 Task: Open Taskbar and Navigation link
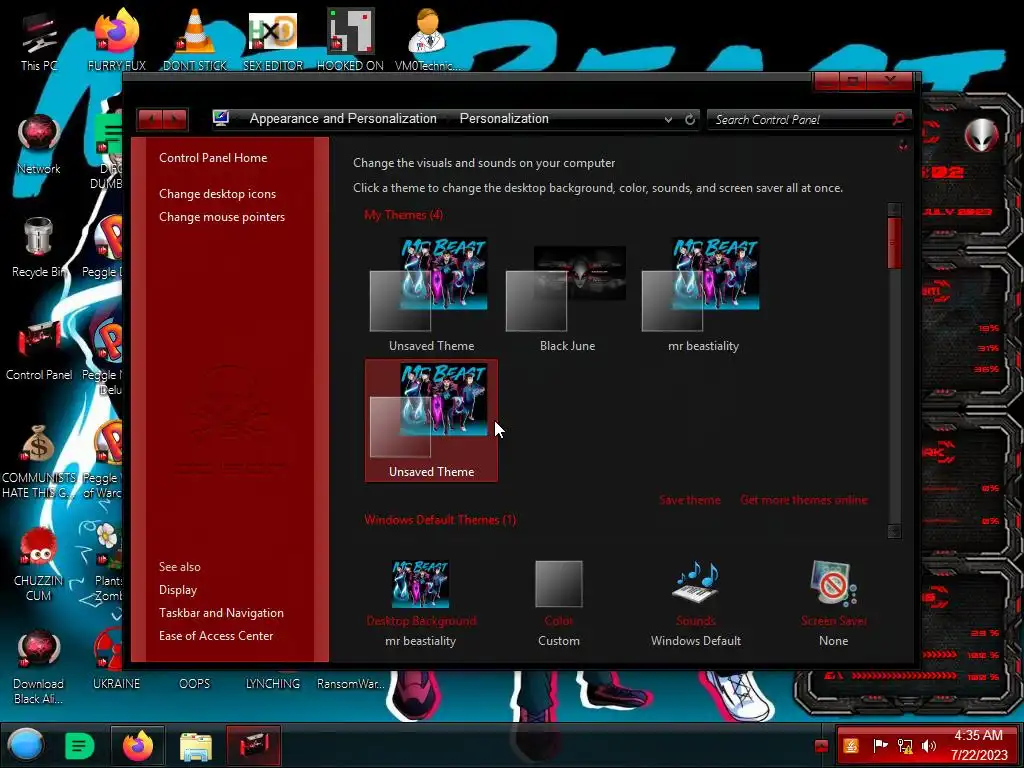pyautogui.click(x=221, y=613)
